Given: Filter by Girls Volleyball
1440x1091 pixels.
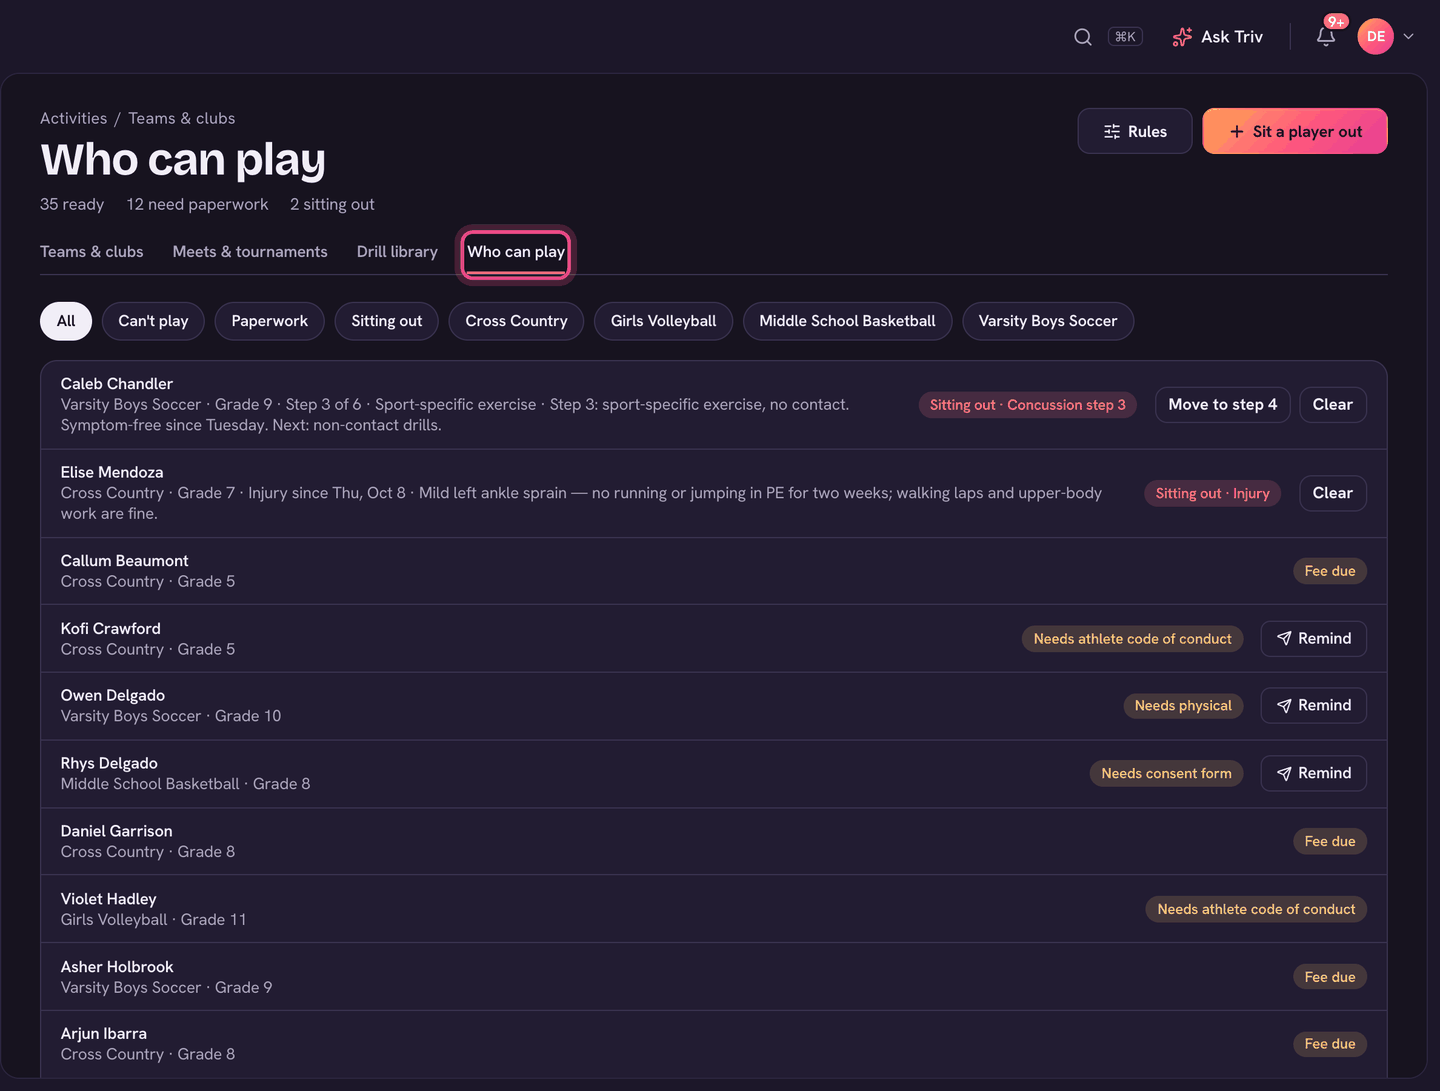Looking at the screenshot, I should pos(664,321).
